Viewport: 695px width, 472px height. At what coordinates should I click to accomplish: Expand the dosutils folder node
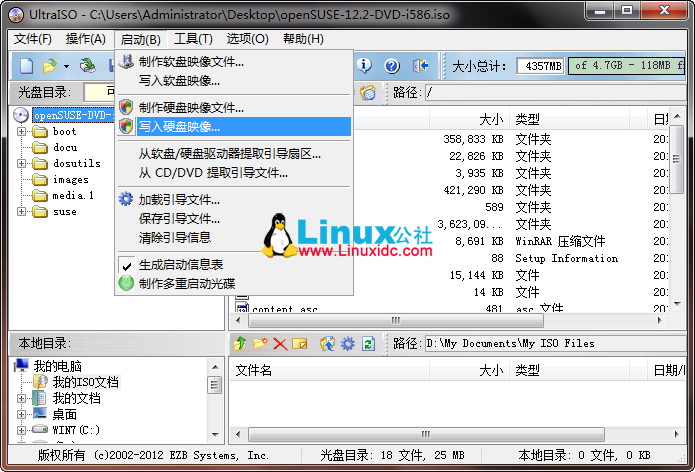coord(21,163)
